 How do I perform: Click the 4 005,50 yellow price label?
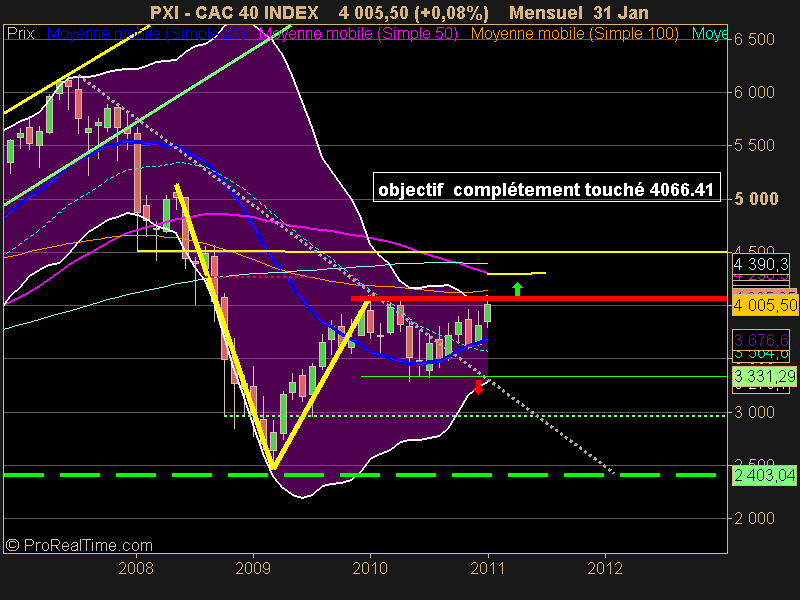[765, 306]
